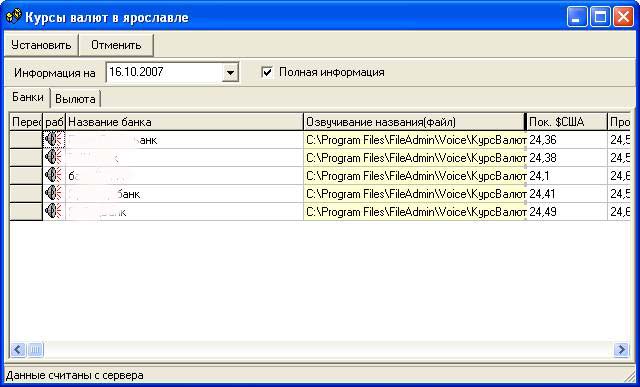Click the Установить button
640x387 pixels.
coord(41,45)
